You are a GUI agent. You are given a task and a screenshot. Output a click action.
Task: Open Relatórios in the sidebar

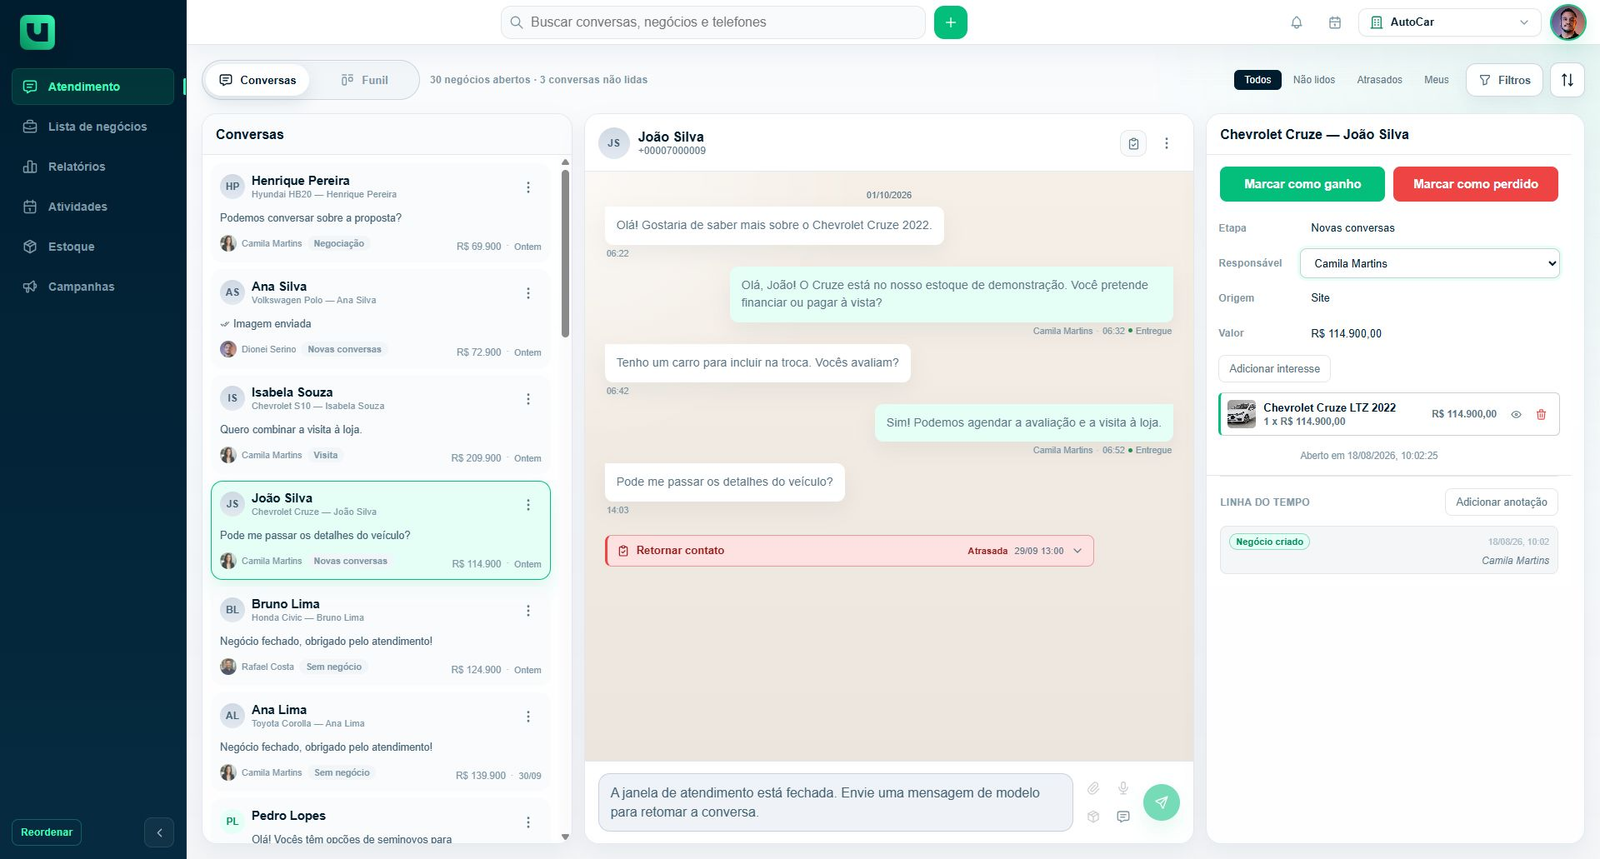[93, 167]
